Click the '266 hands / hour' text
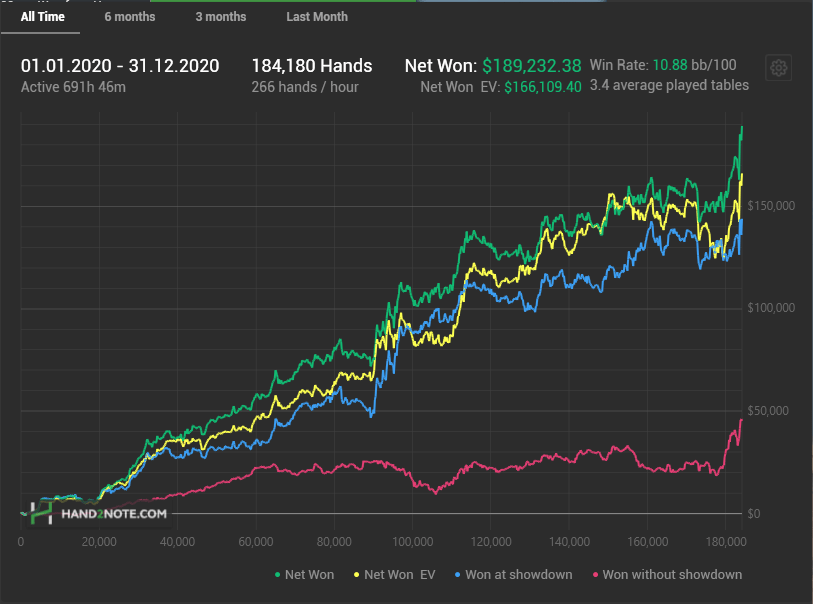Viewport: 813px width, 604px height. [305, 87]
